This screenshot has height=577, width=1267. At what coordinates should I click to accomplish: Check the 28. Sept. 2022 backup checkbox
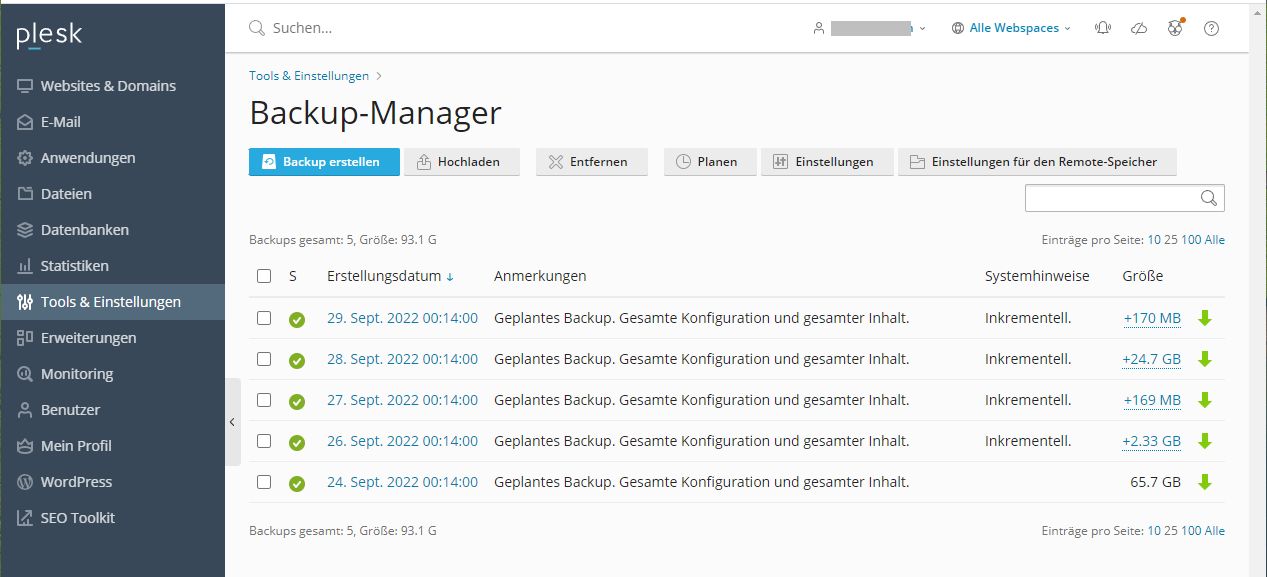pos(264,359)
